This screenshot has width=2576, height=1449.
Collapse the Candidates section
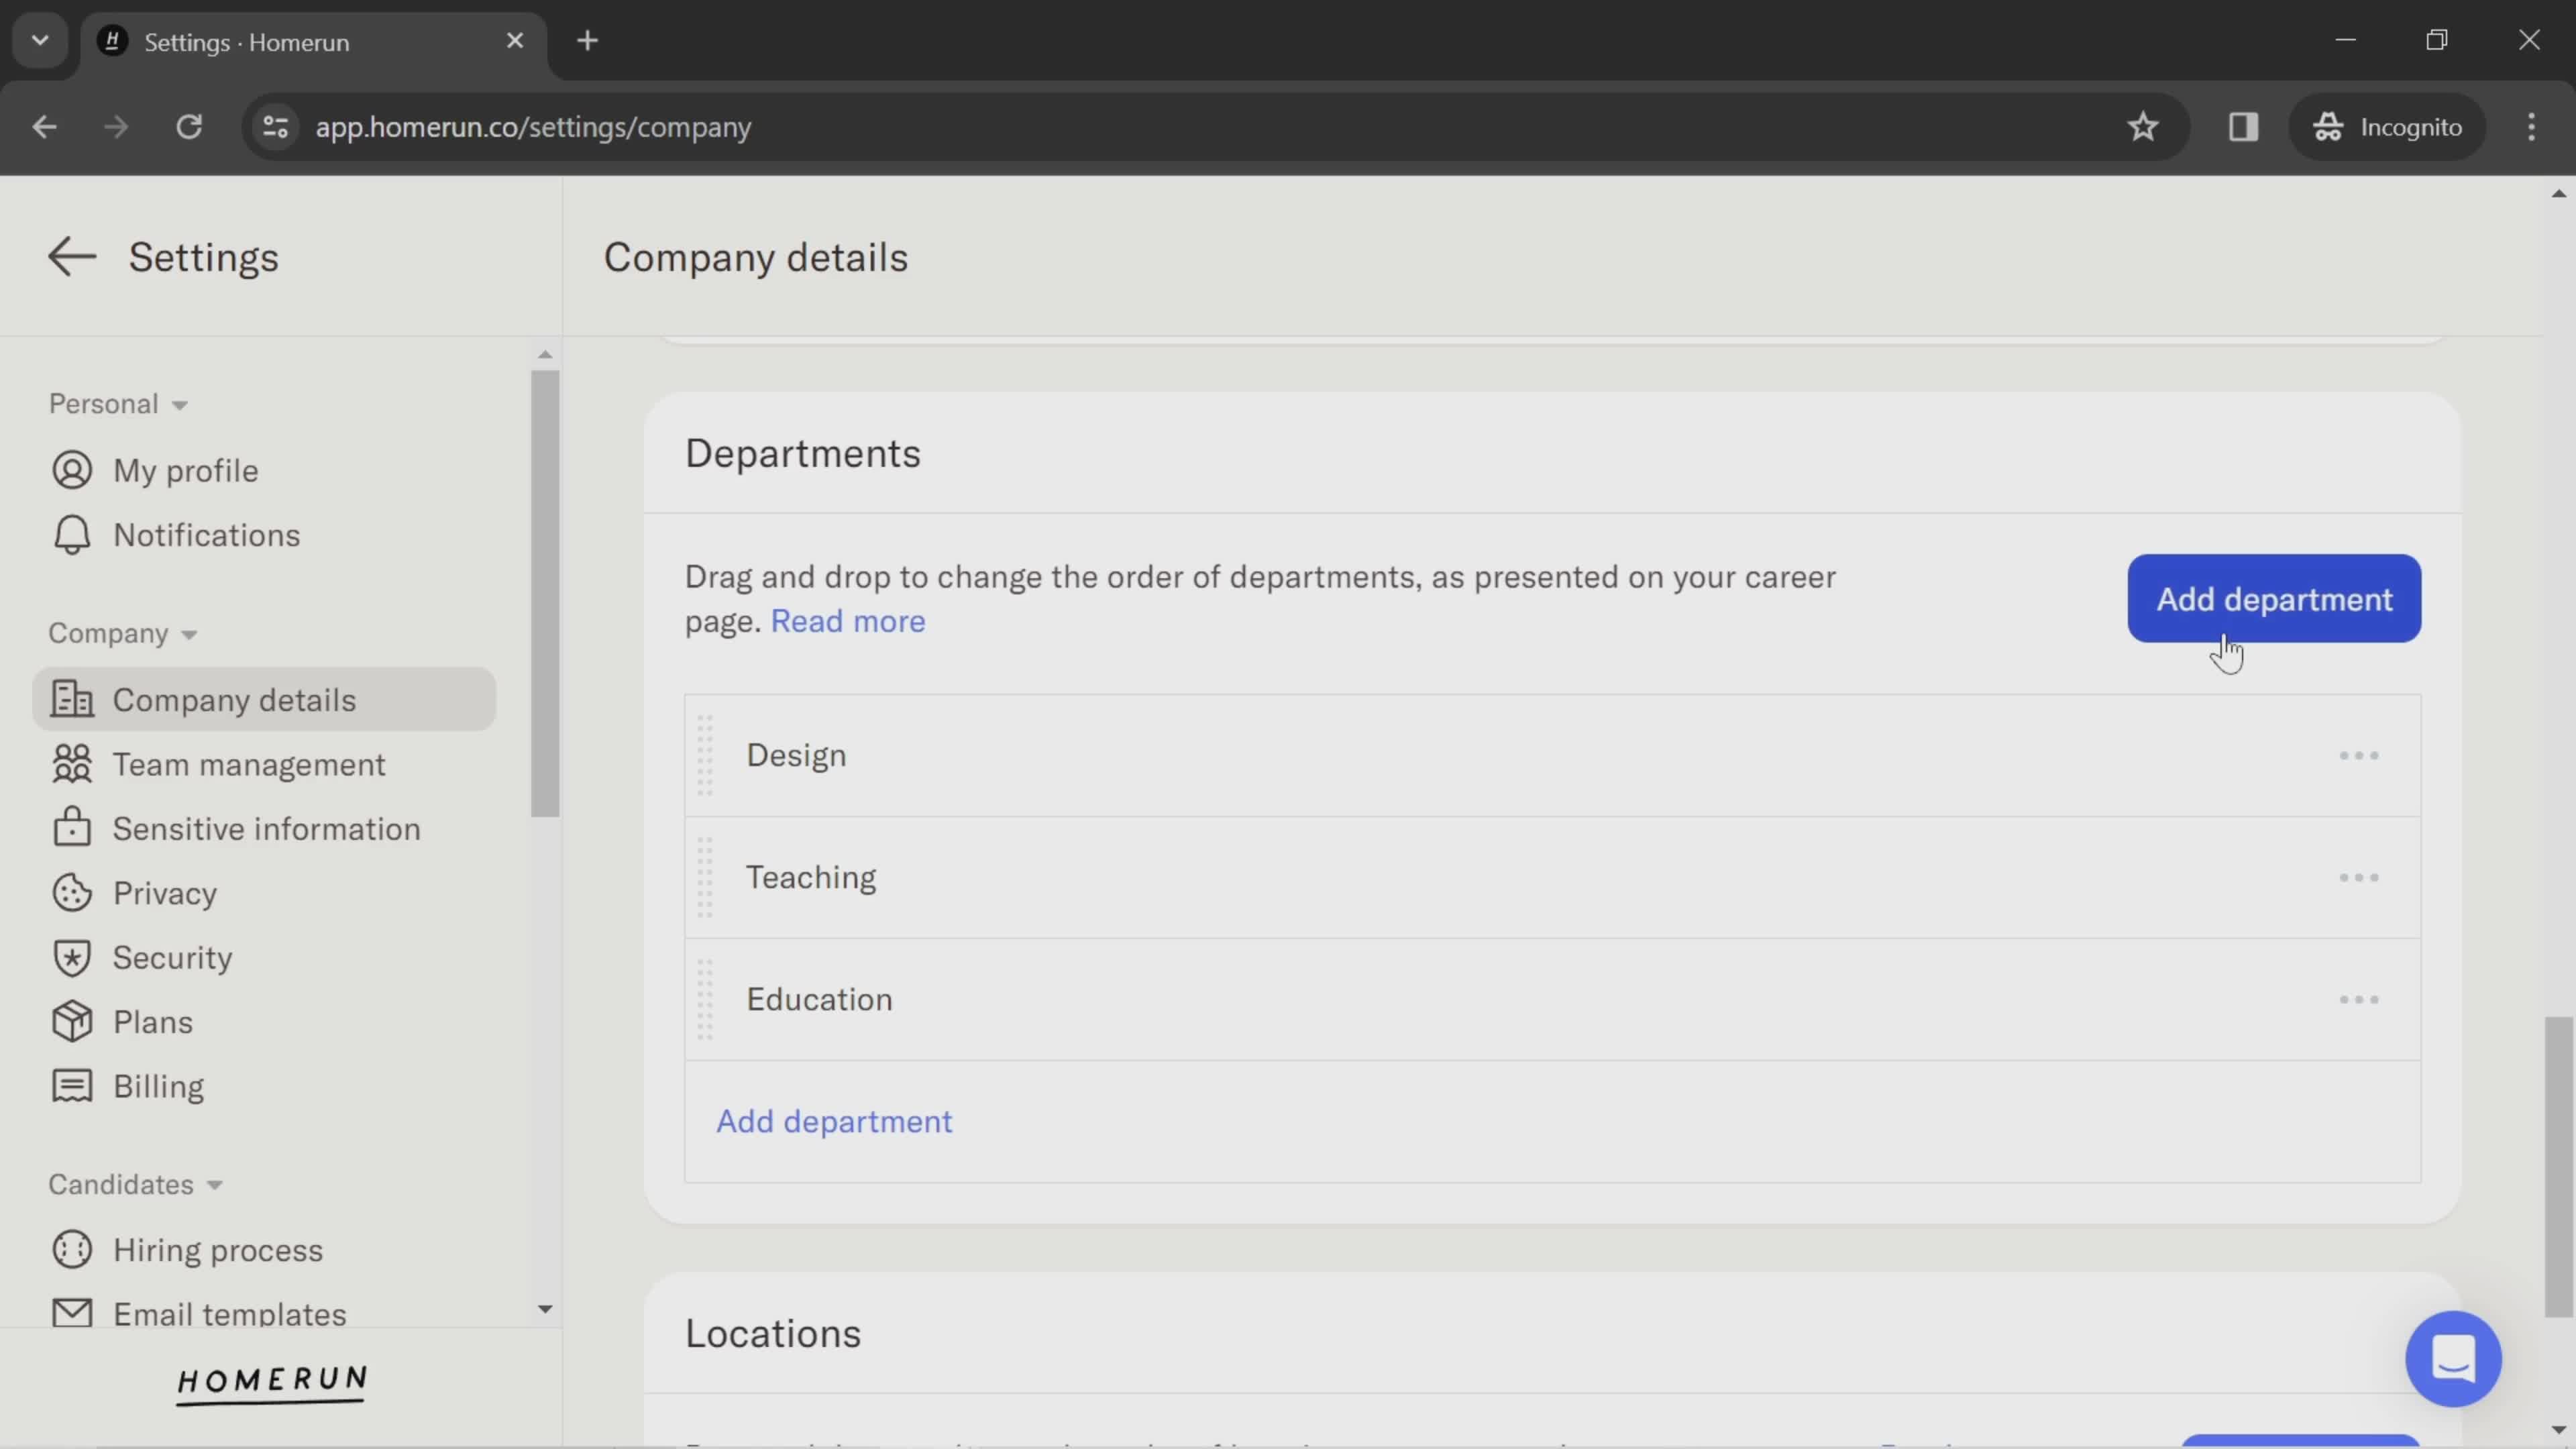[136, 1184]
